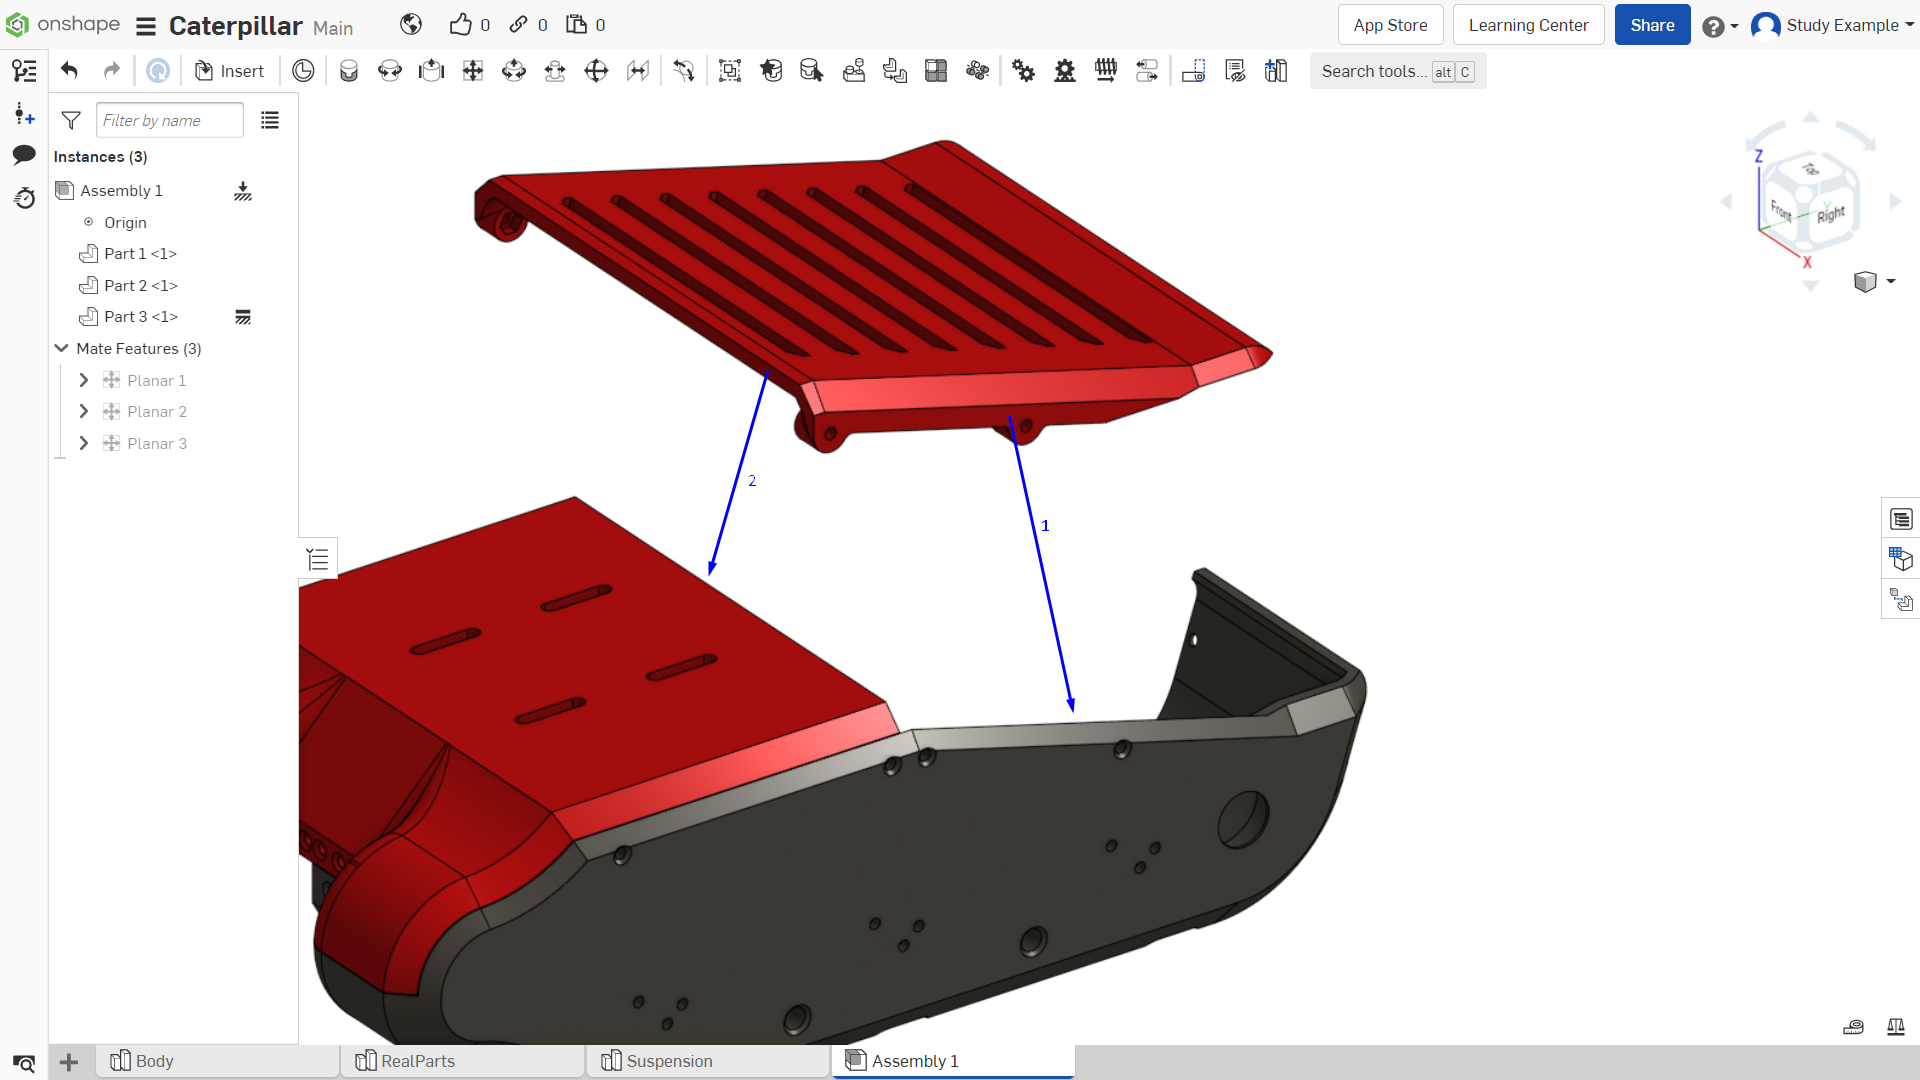Expand the Planar 2 mate

[84, 411]
